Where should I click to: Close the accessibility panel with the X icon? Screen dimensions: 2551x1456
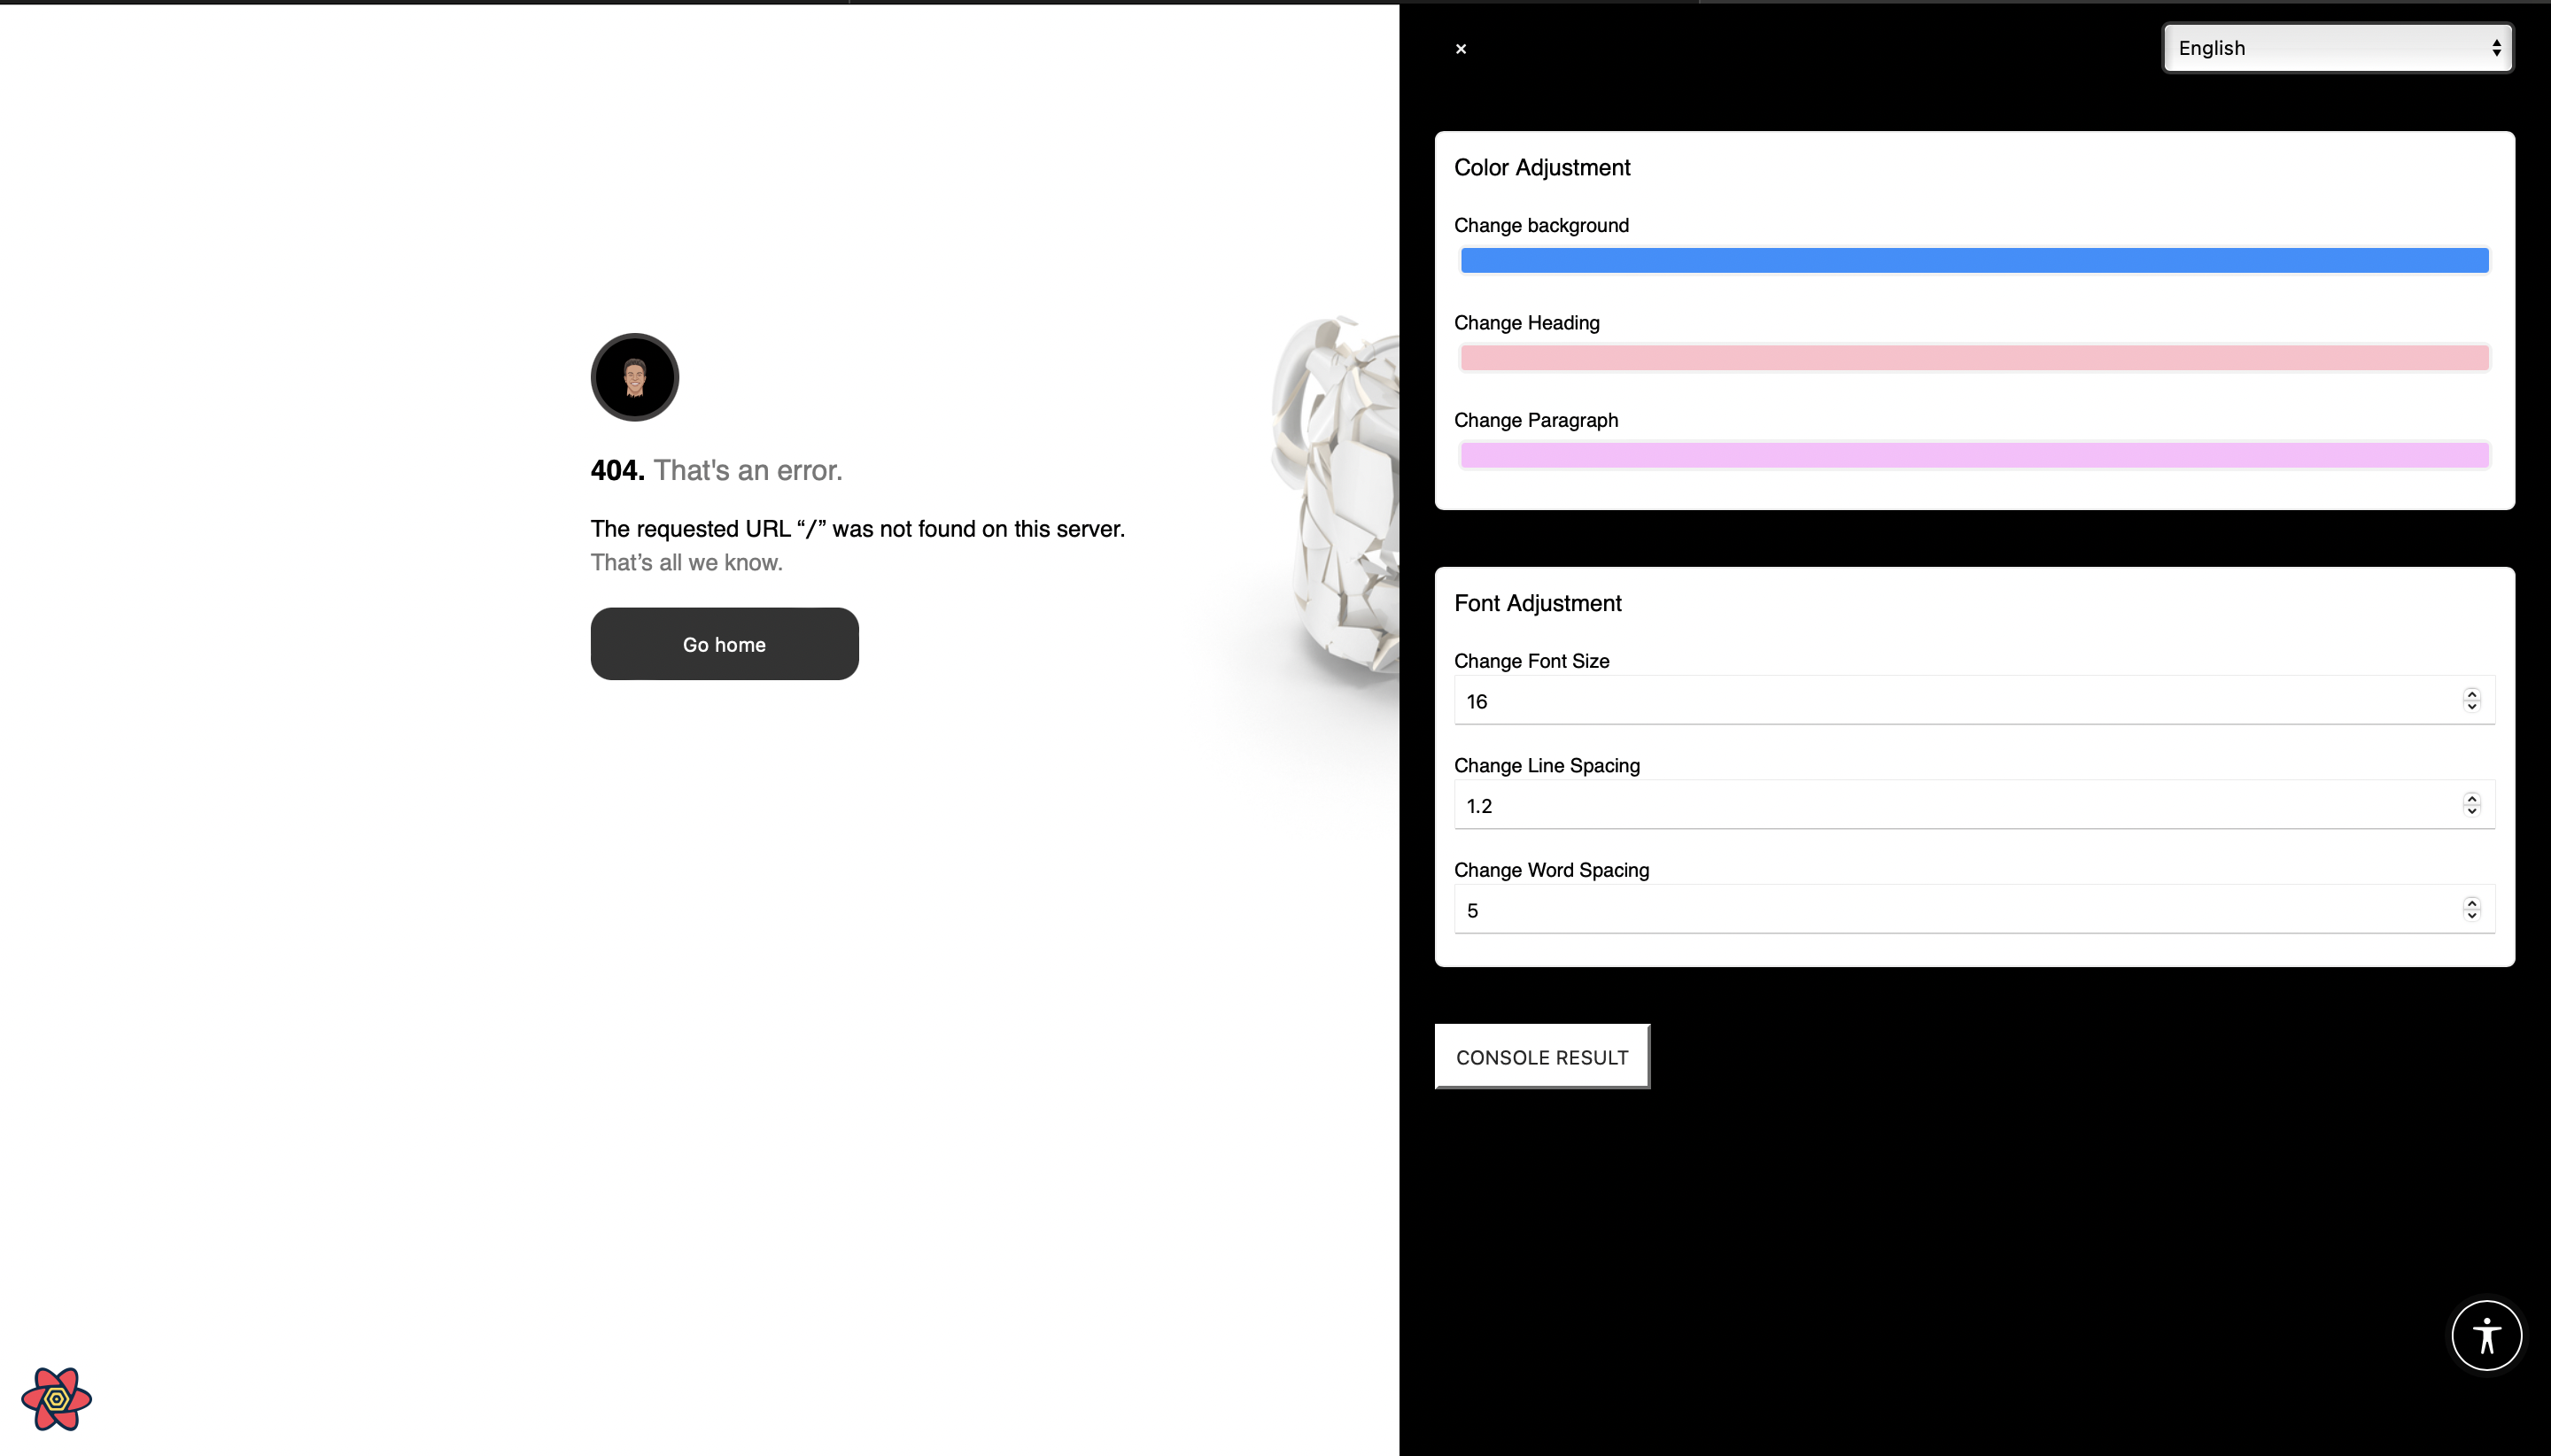[x=1460, y=48]
